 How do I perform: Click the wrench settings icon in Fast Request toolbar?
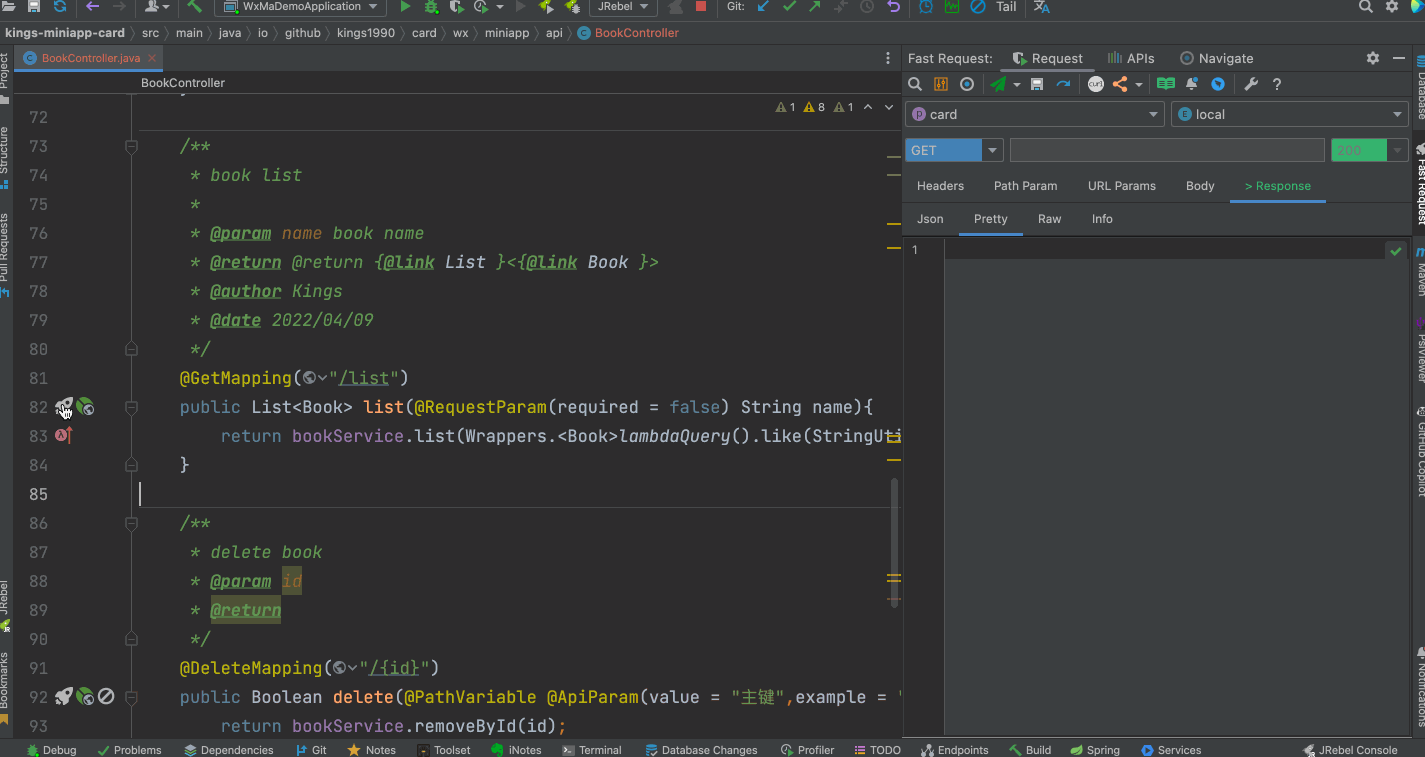(x=1250, y=85)
